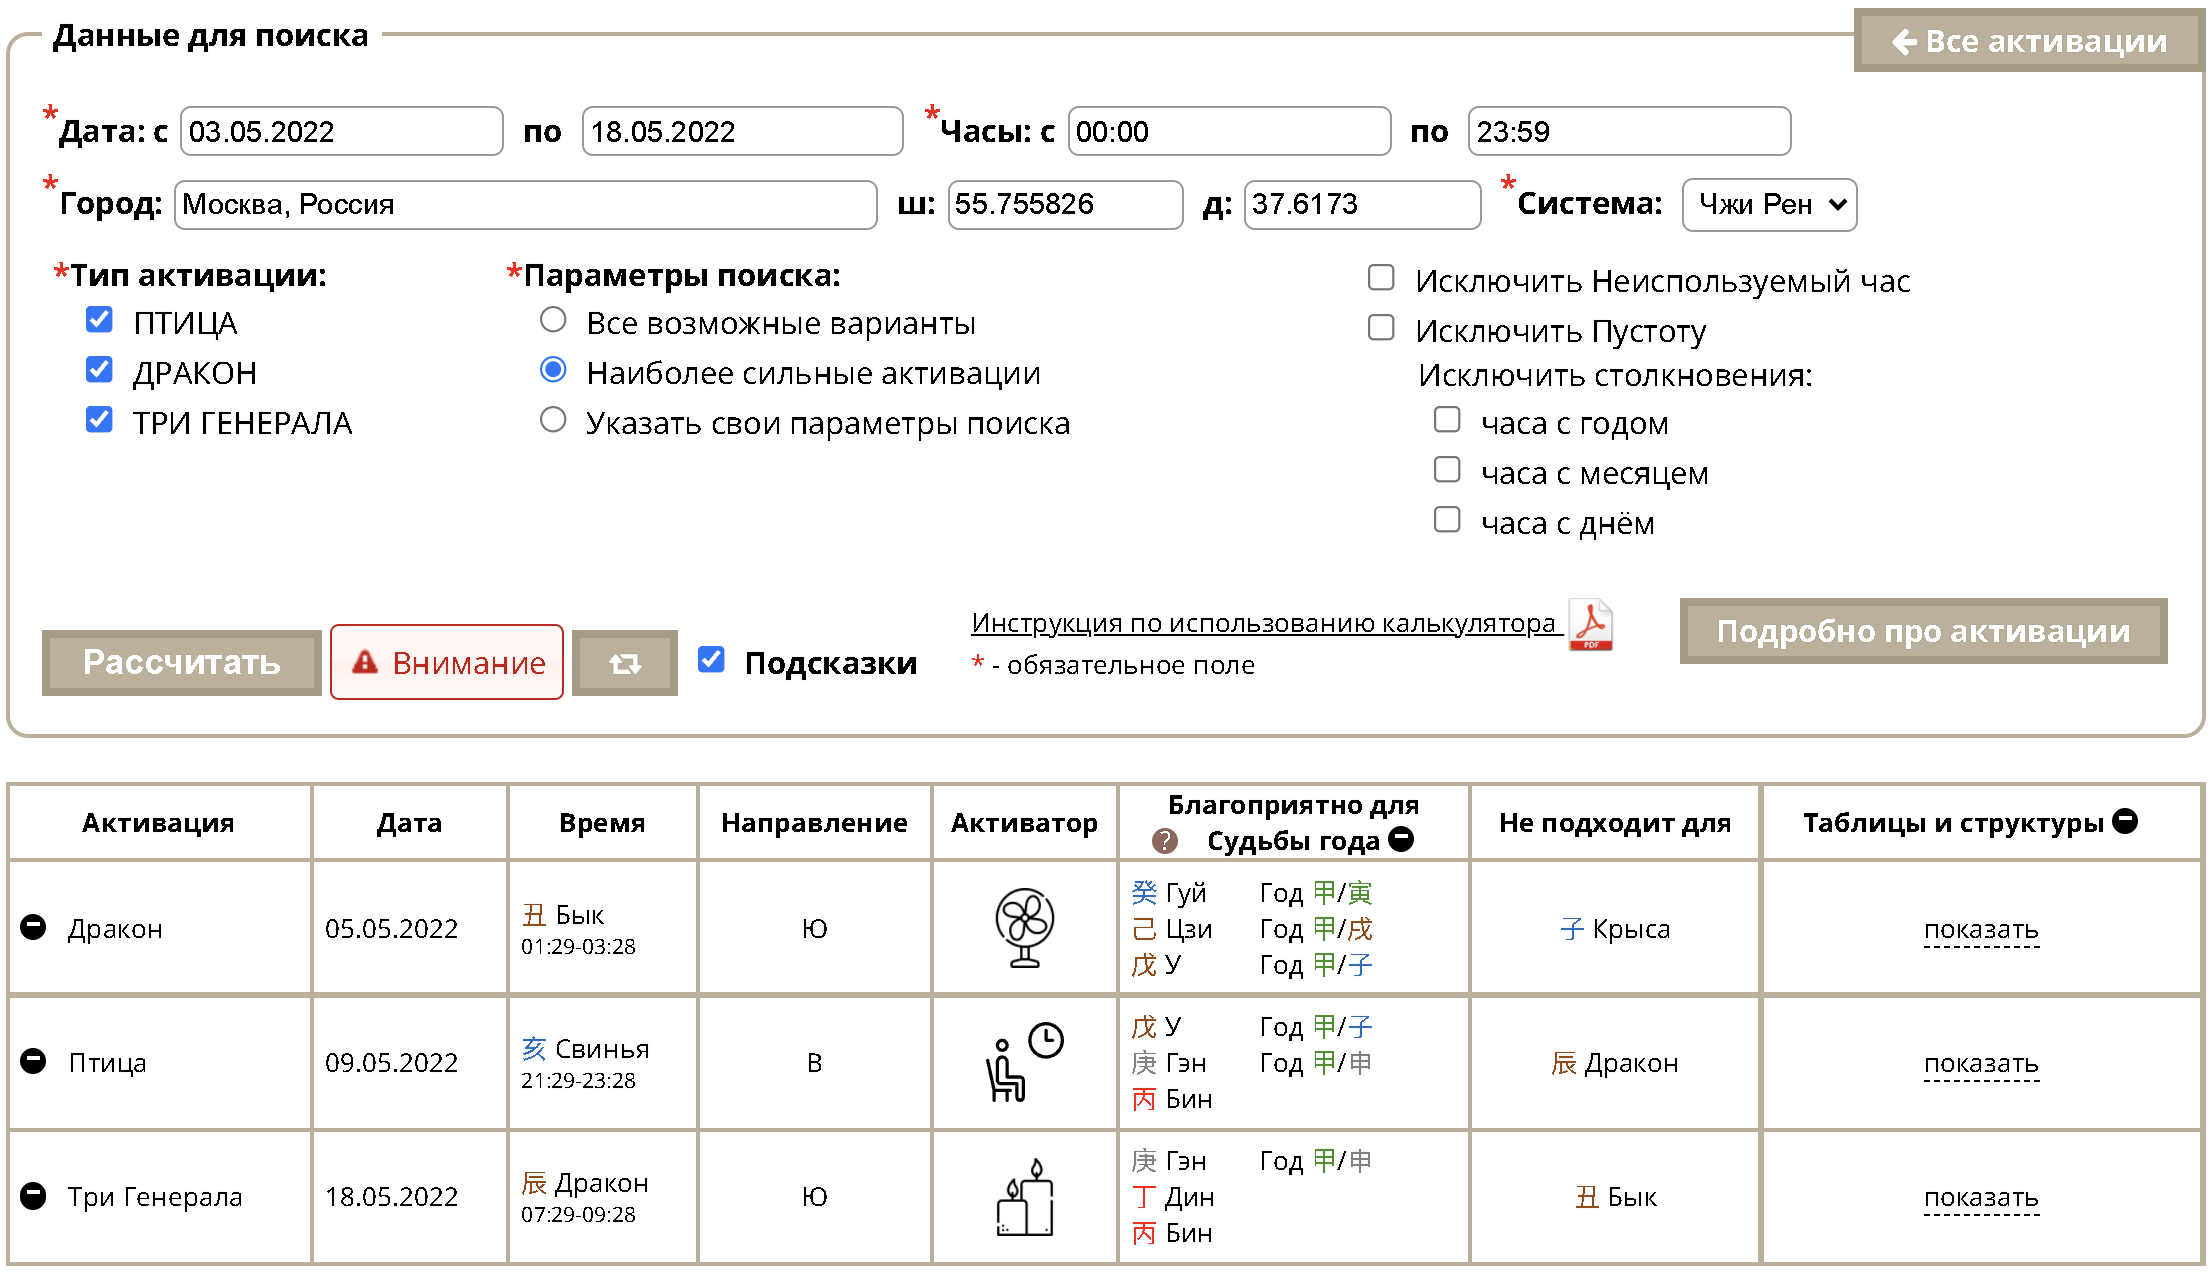Click the Крыса unsuitable sign cell
2212x1272 pixels.
1615,929
